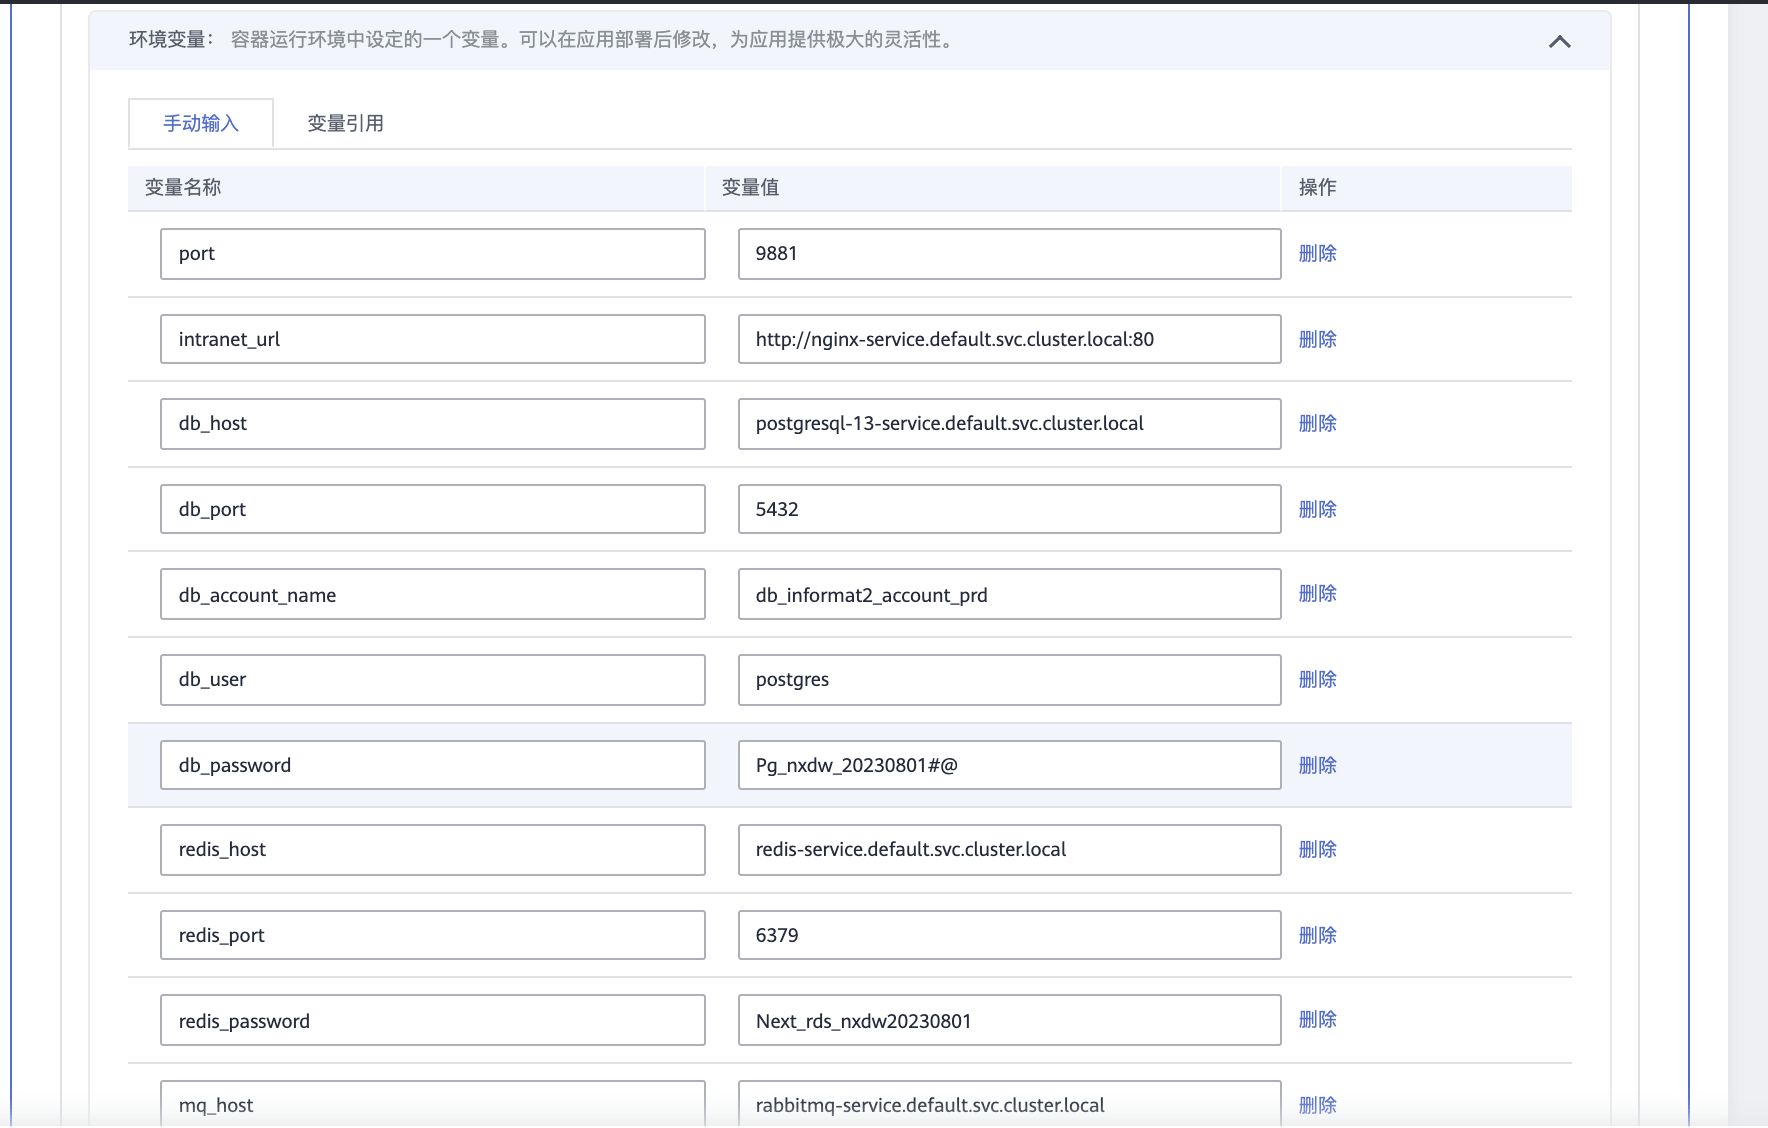The width and height of the screenshot is (1768, 1128).
Task: Focus the db_password value input
Action: (1009, 765)
